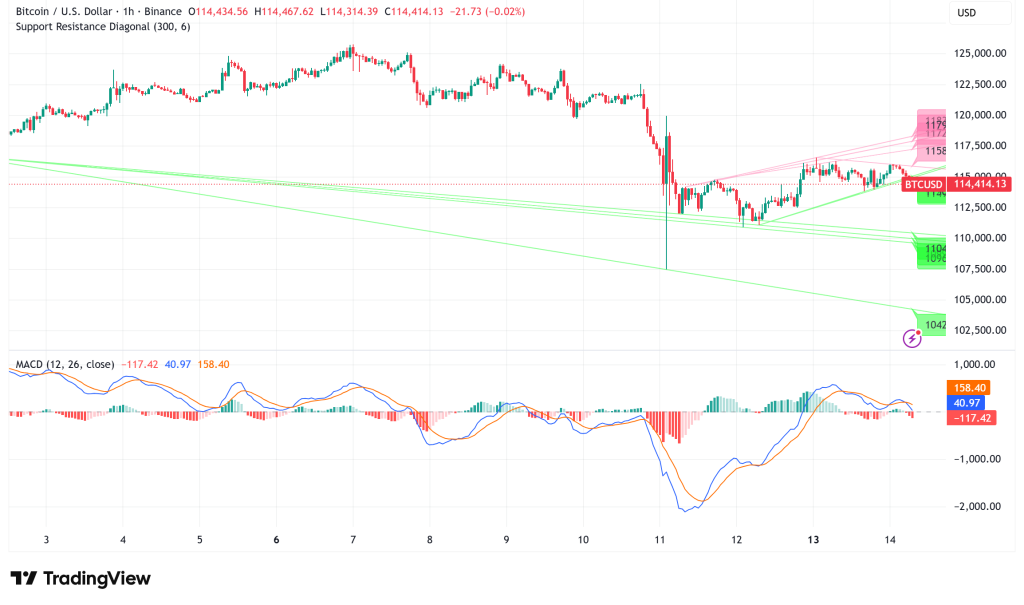
Task: Click the current price label 114,414.13
Action: click(980, 184)
